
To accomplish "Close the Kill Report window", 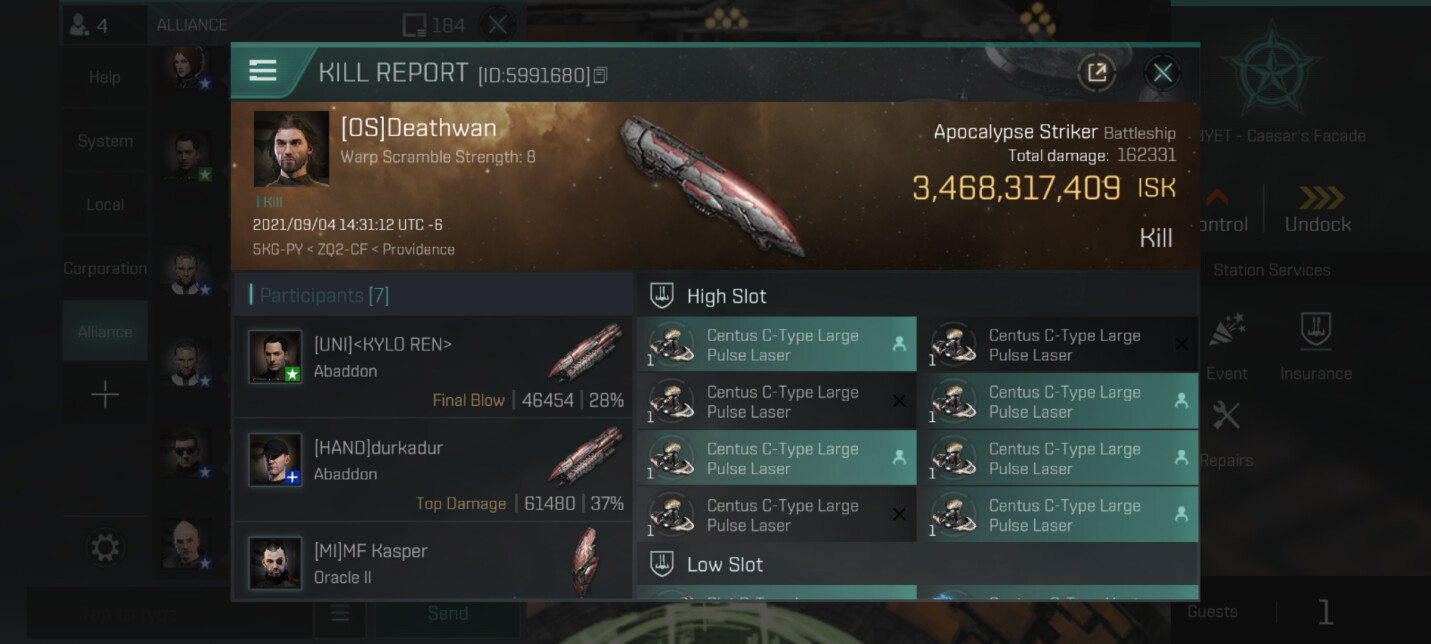I will point(1162,72).
